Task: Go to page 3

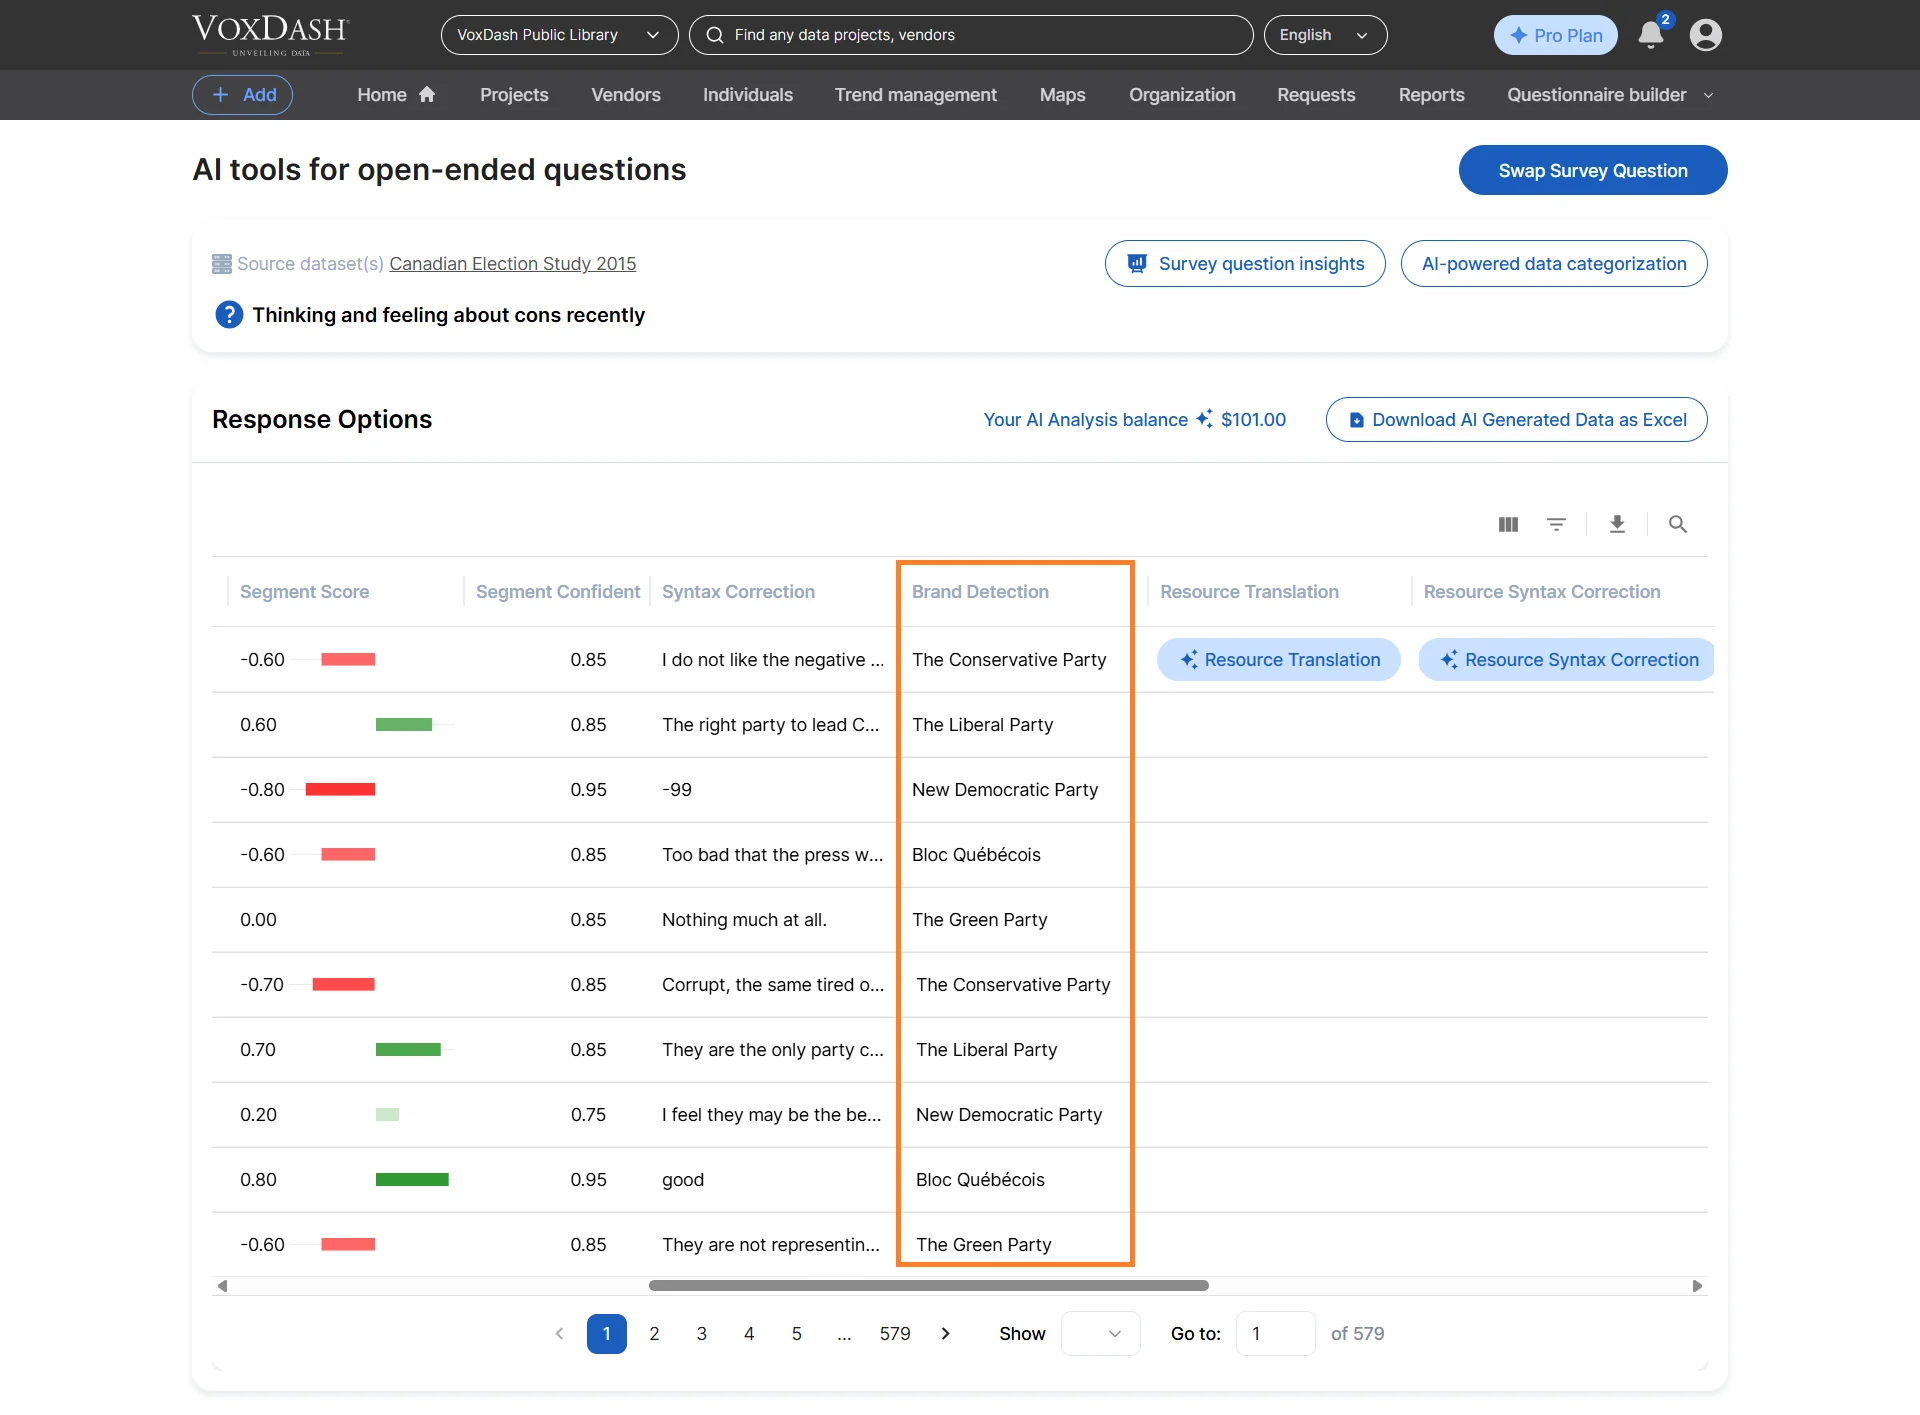Action: (x=701, y=1333)
